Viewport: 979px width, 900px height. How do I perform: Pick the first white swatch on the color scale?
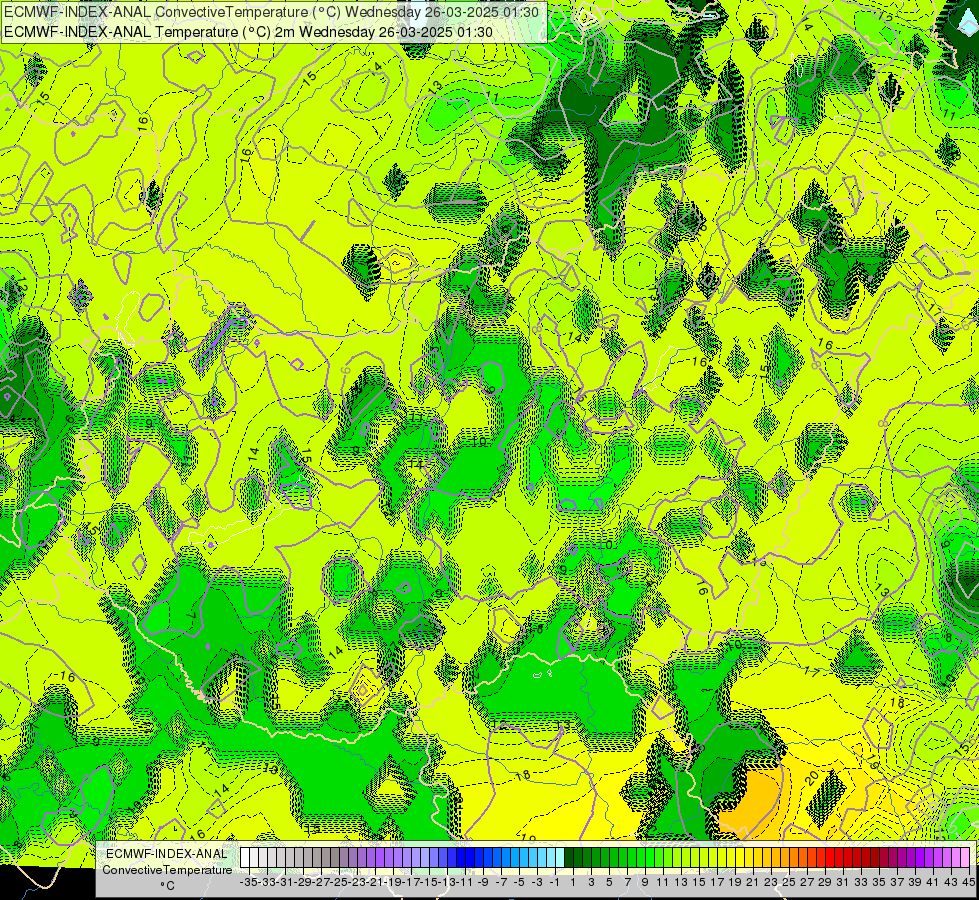[245, 857]
